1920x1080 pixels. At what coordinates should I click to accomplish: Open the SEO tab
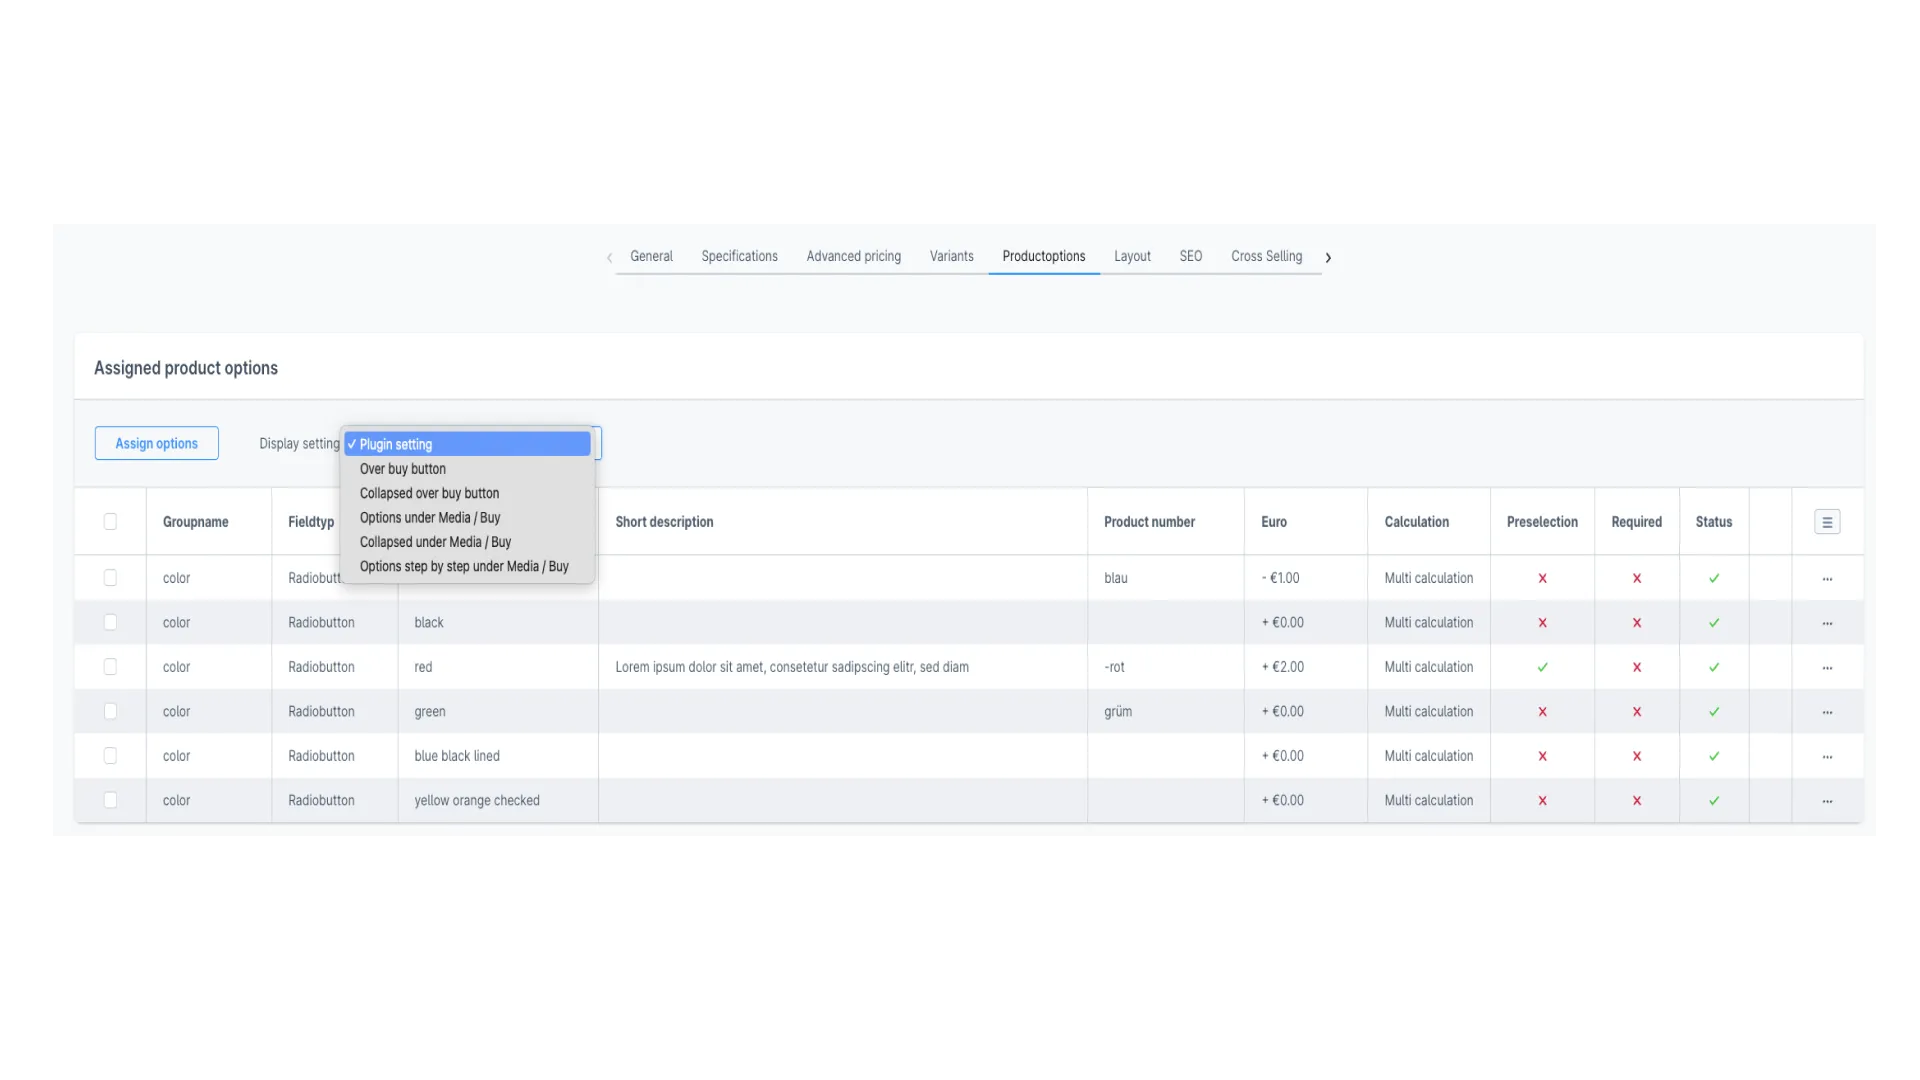(x=1190, y=256)
